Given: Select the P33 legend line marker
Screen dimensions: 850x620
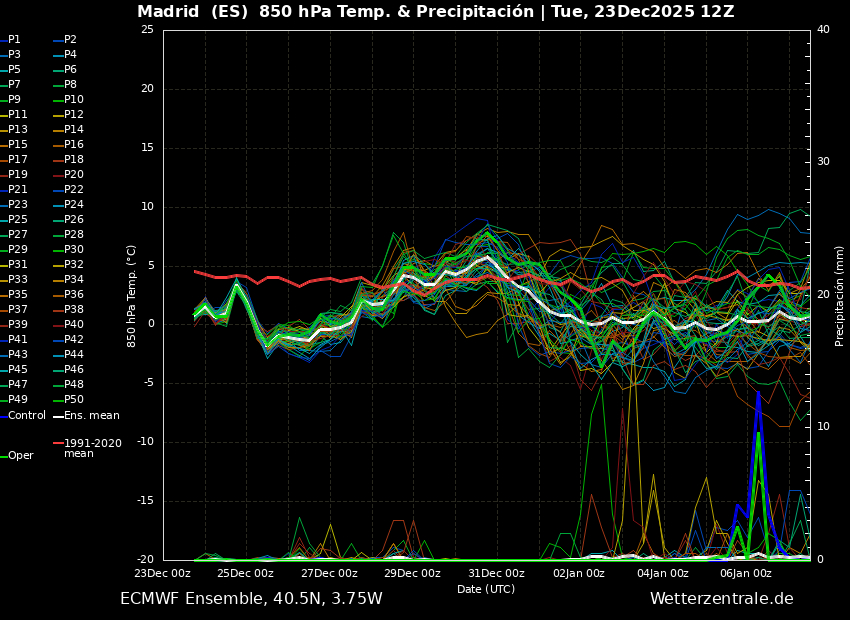Looking at the screenshot, I should tap(6, 283).
